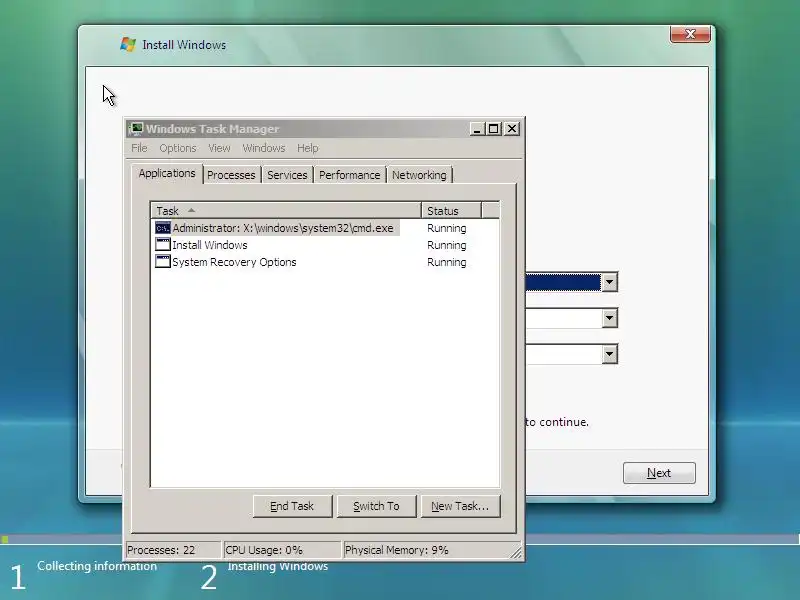Sort the list by the Status column header
The width and height of the screenshot is (800, 600).
pyautogui.click(x=451, y=211)
